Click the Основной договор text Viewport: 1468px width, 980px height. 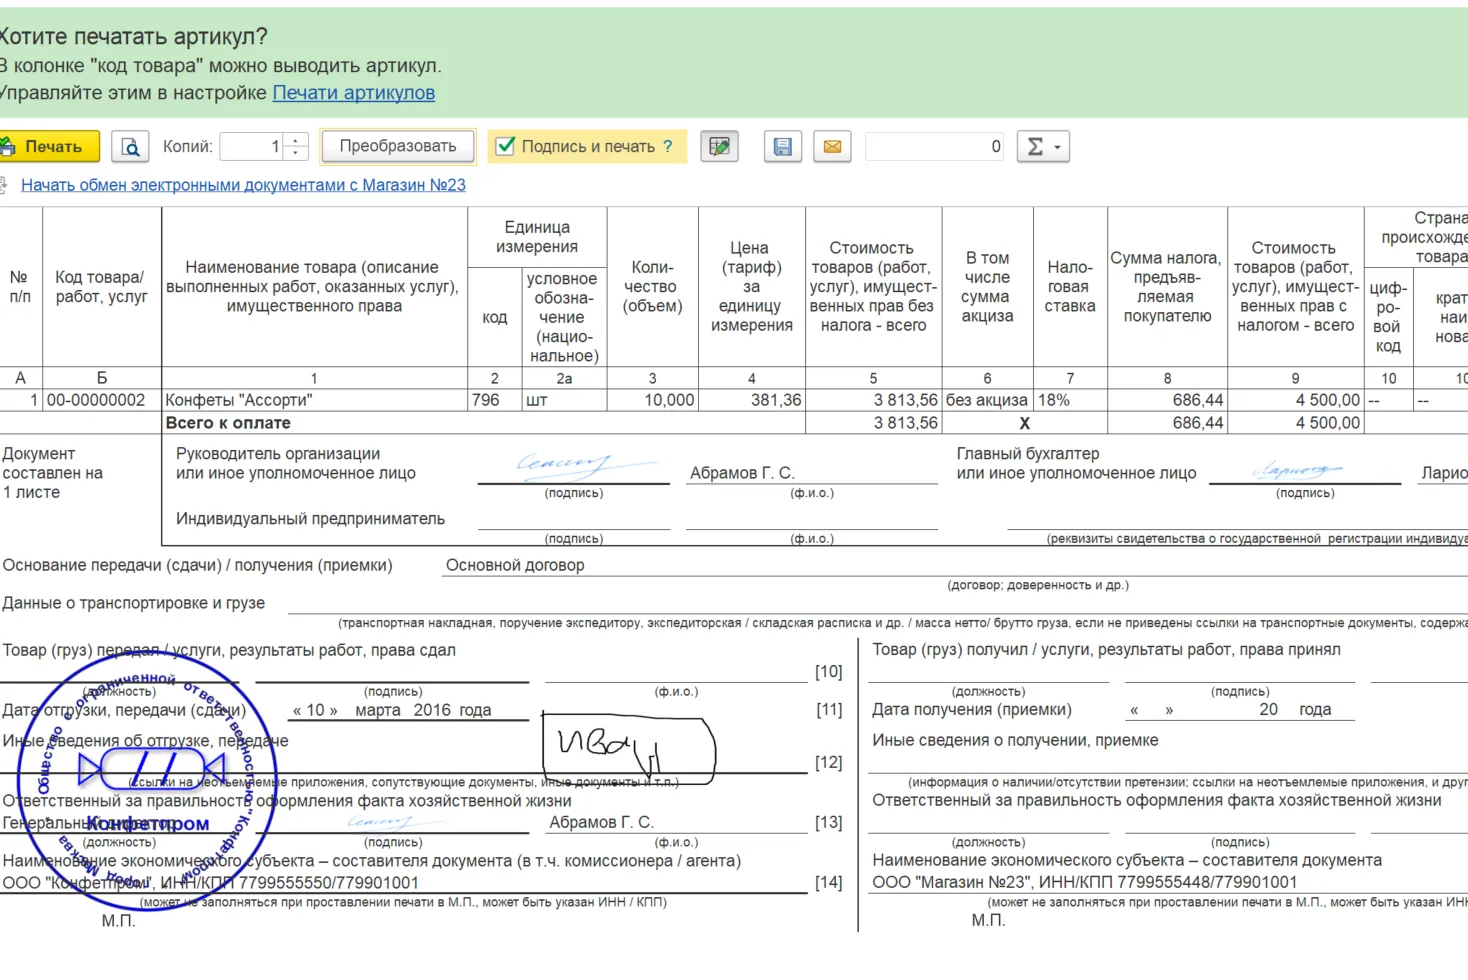(x=515, y=565)
